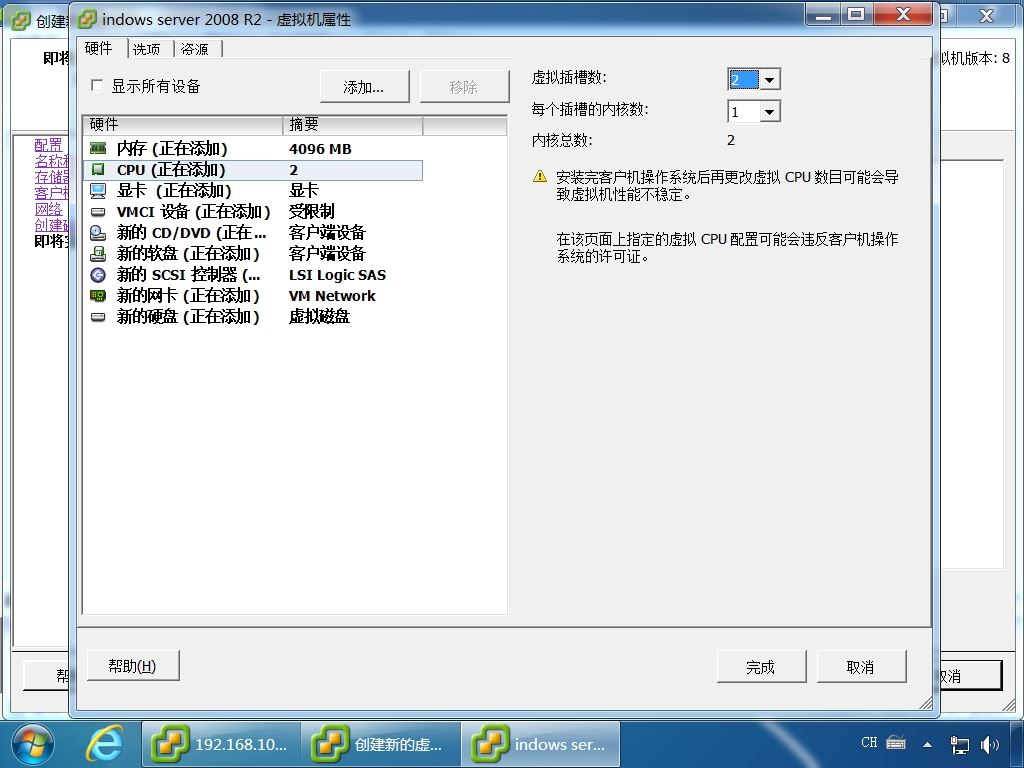Open the 每个插槽的内核数 dropdown
1024x768 pixels.
770,112
